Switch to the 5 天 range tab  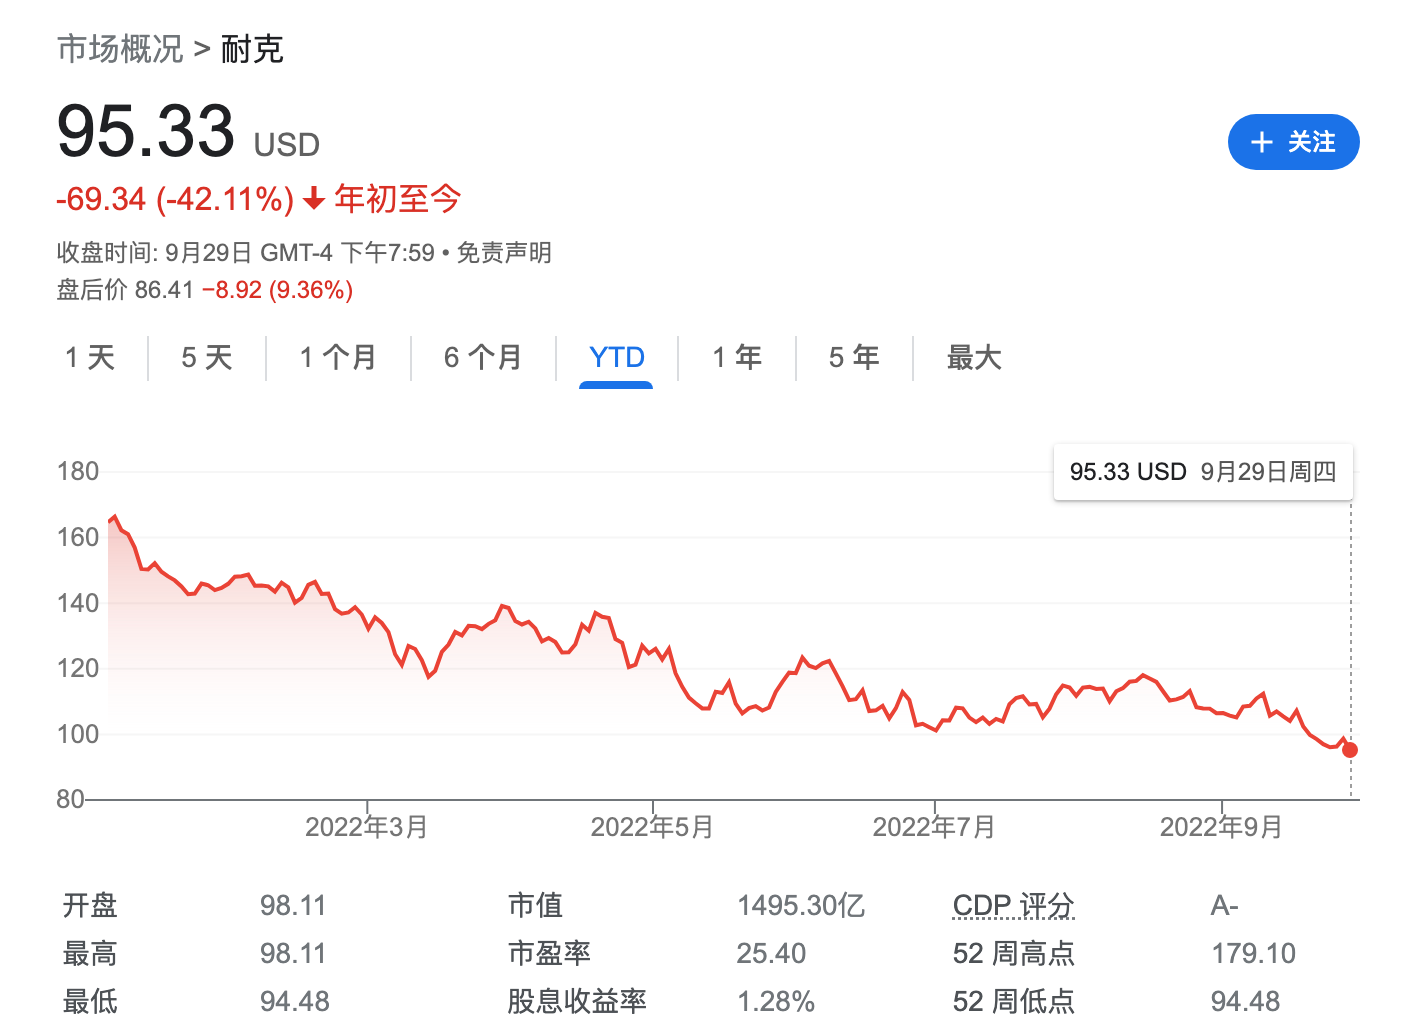pos(207,357)
